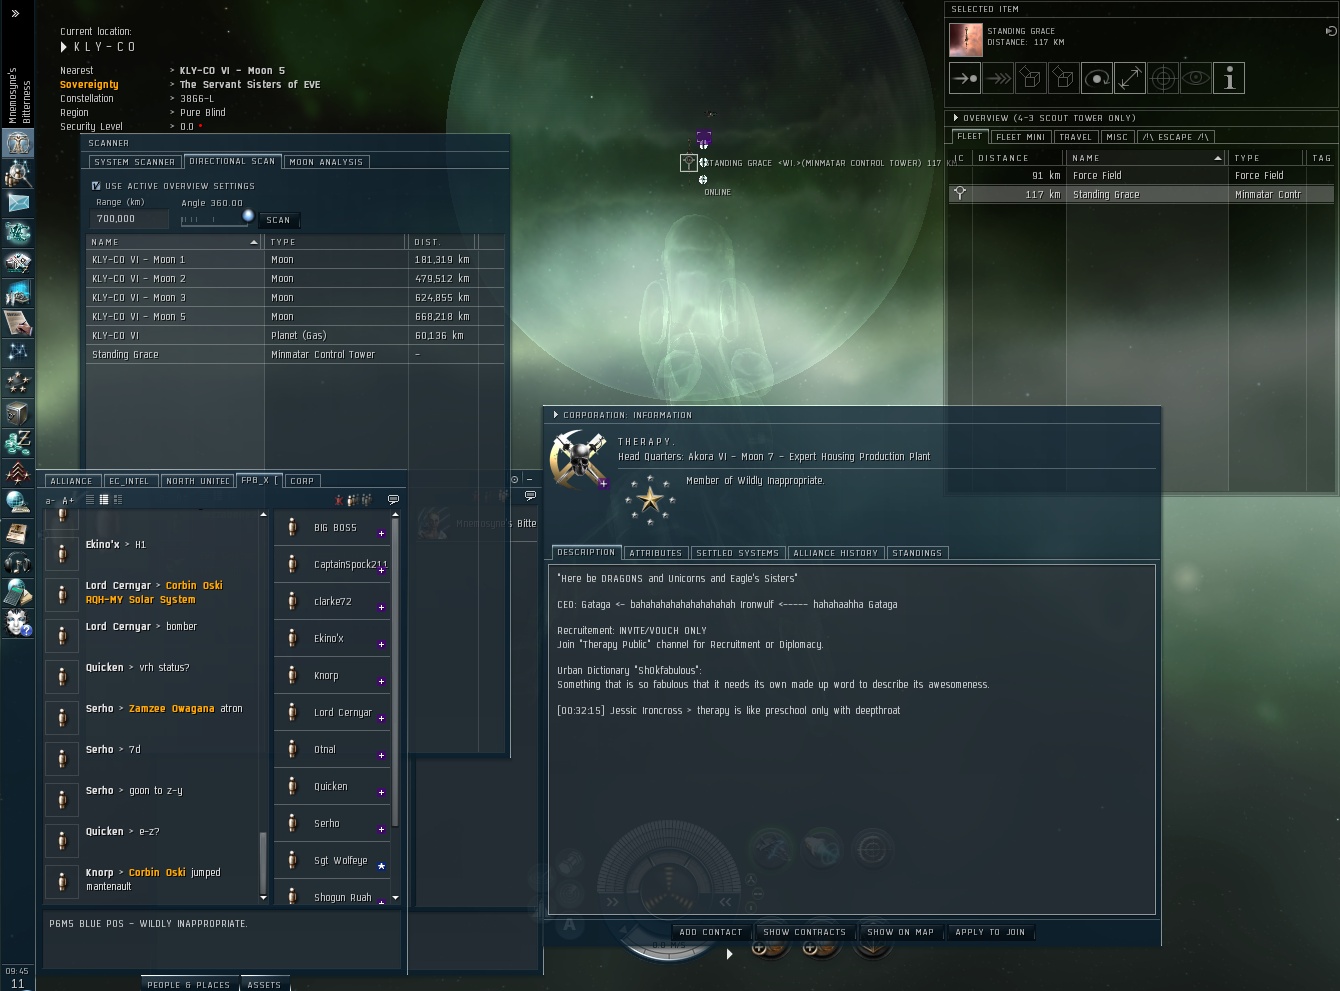1340x991 pixels.
Task: Click the Angle slider handle in scanner
Action: (248, 216)
